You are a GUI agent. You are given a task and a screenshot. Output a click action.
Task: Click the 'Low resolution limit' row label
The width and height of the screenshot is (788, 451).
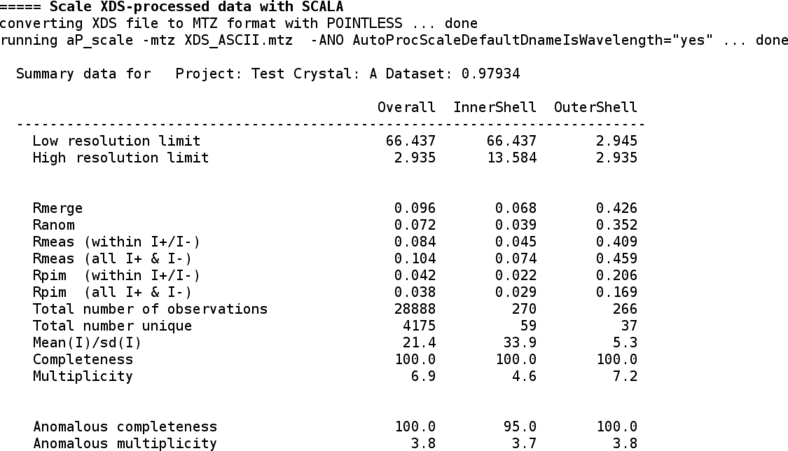(x=116, y=141)
